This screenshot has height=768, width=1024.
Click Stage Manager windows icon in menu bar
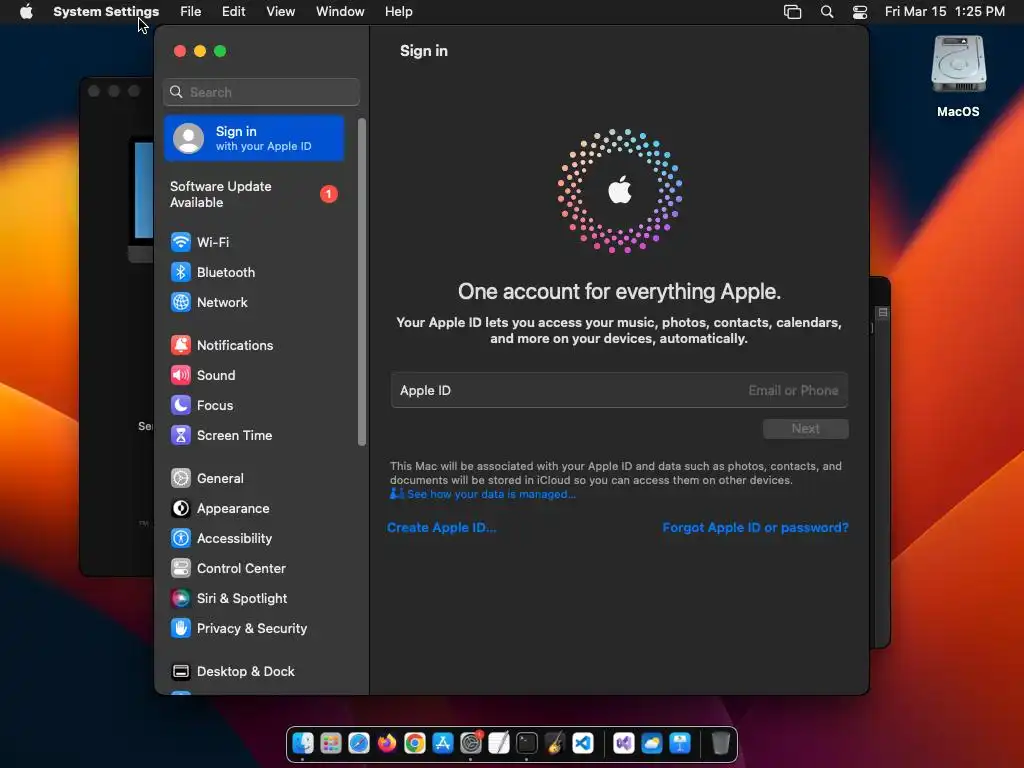(792, 12)
